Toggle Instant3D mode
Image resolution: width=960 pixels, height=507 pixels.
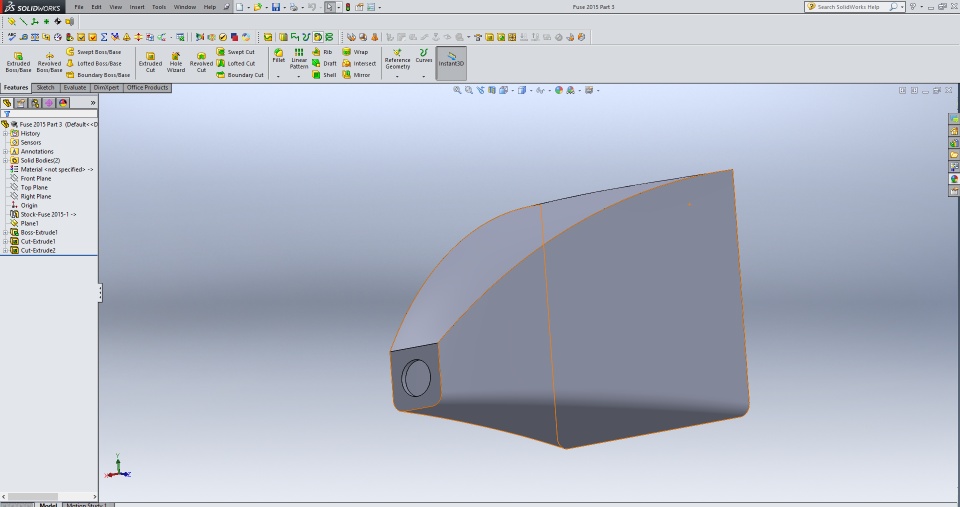pos(451,62)
